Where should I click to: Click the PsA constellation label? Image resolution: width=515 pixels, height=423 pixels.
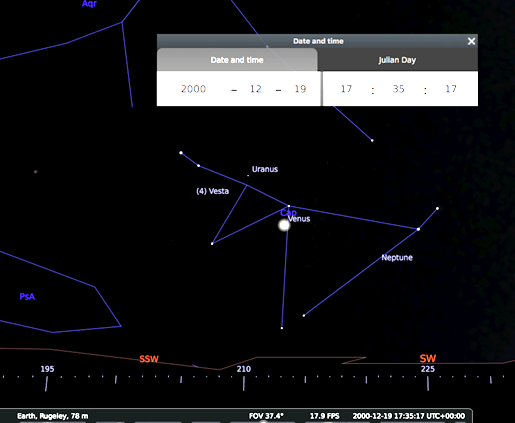(x=27, y=296)
